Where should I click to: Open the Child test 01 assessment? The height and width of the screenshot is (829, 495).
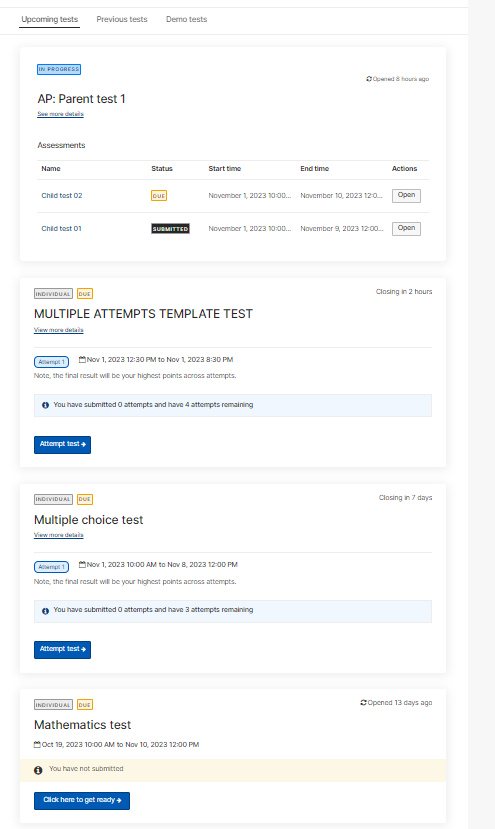pyautogui.click(x=406, y=228)
